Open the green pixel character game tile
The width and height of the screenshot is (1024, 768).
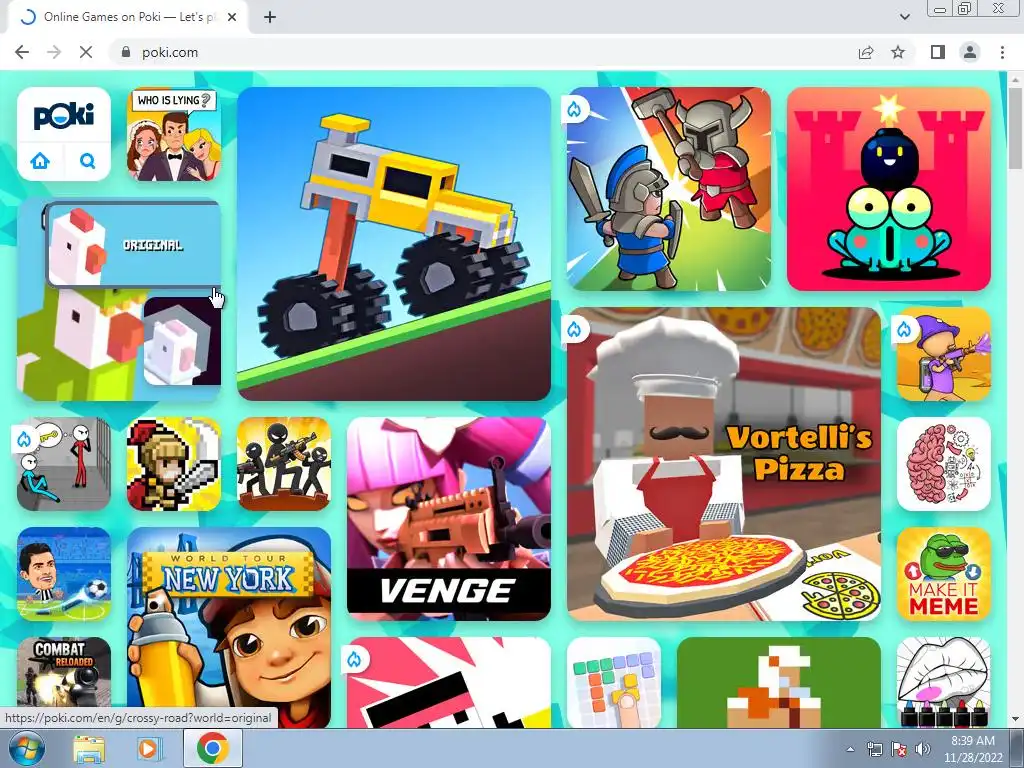pyautogui.click(x=778, y=682)
